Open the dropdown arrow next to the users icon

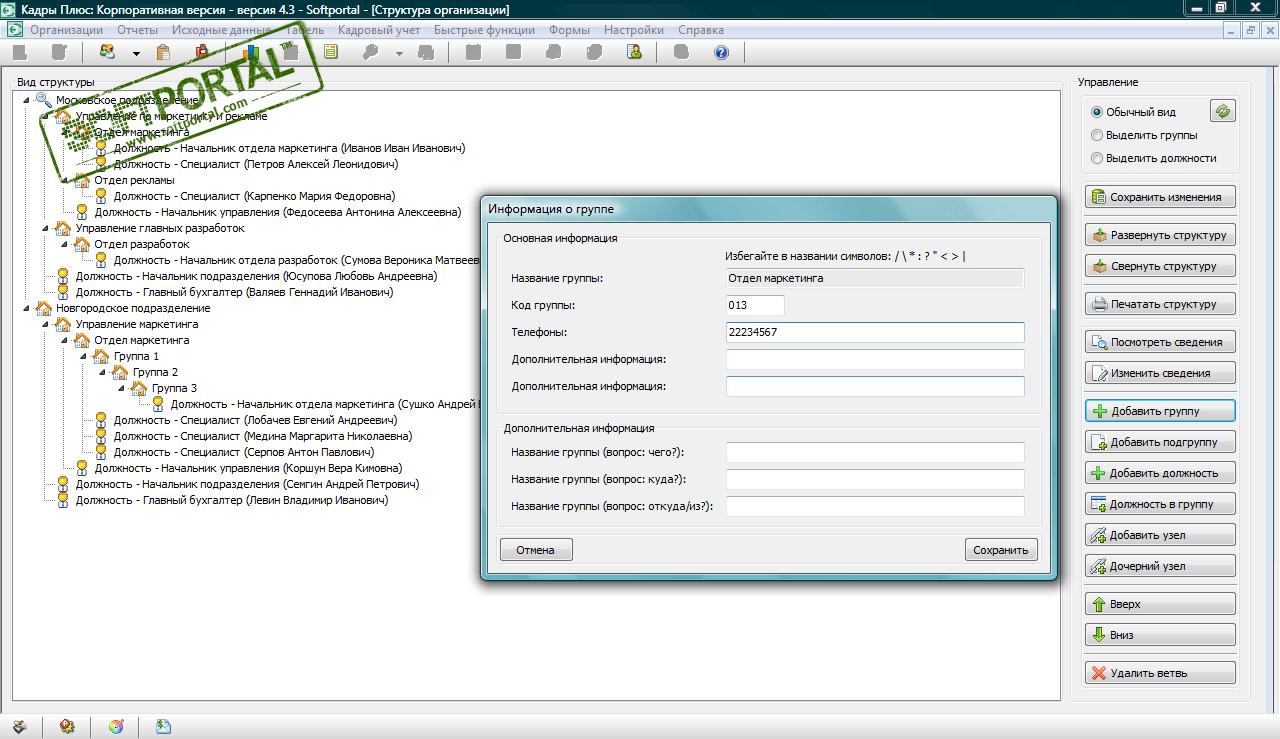(136, 53)
